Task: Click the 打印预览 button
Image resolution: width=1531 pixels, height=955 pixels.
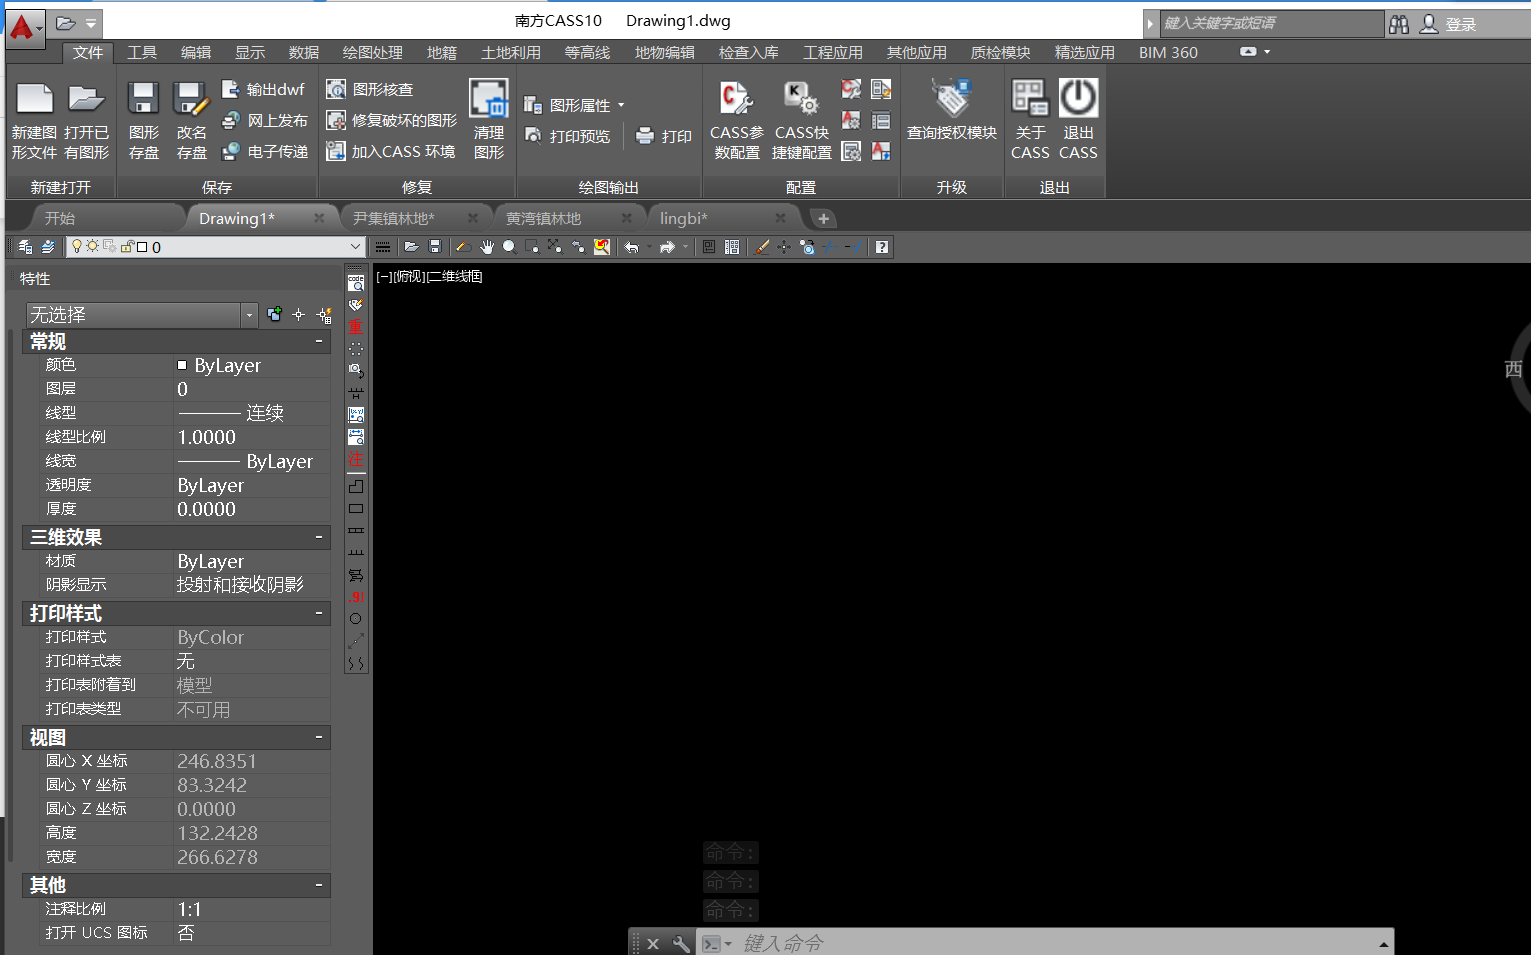Action: click(568, 136)
